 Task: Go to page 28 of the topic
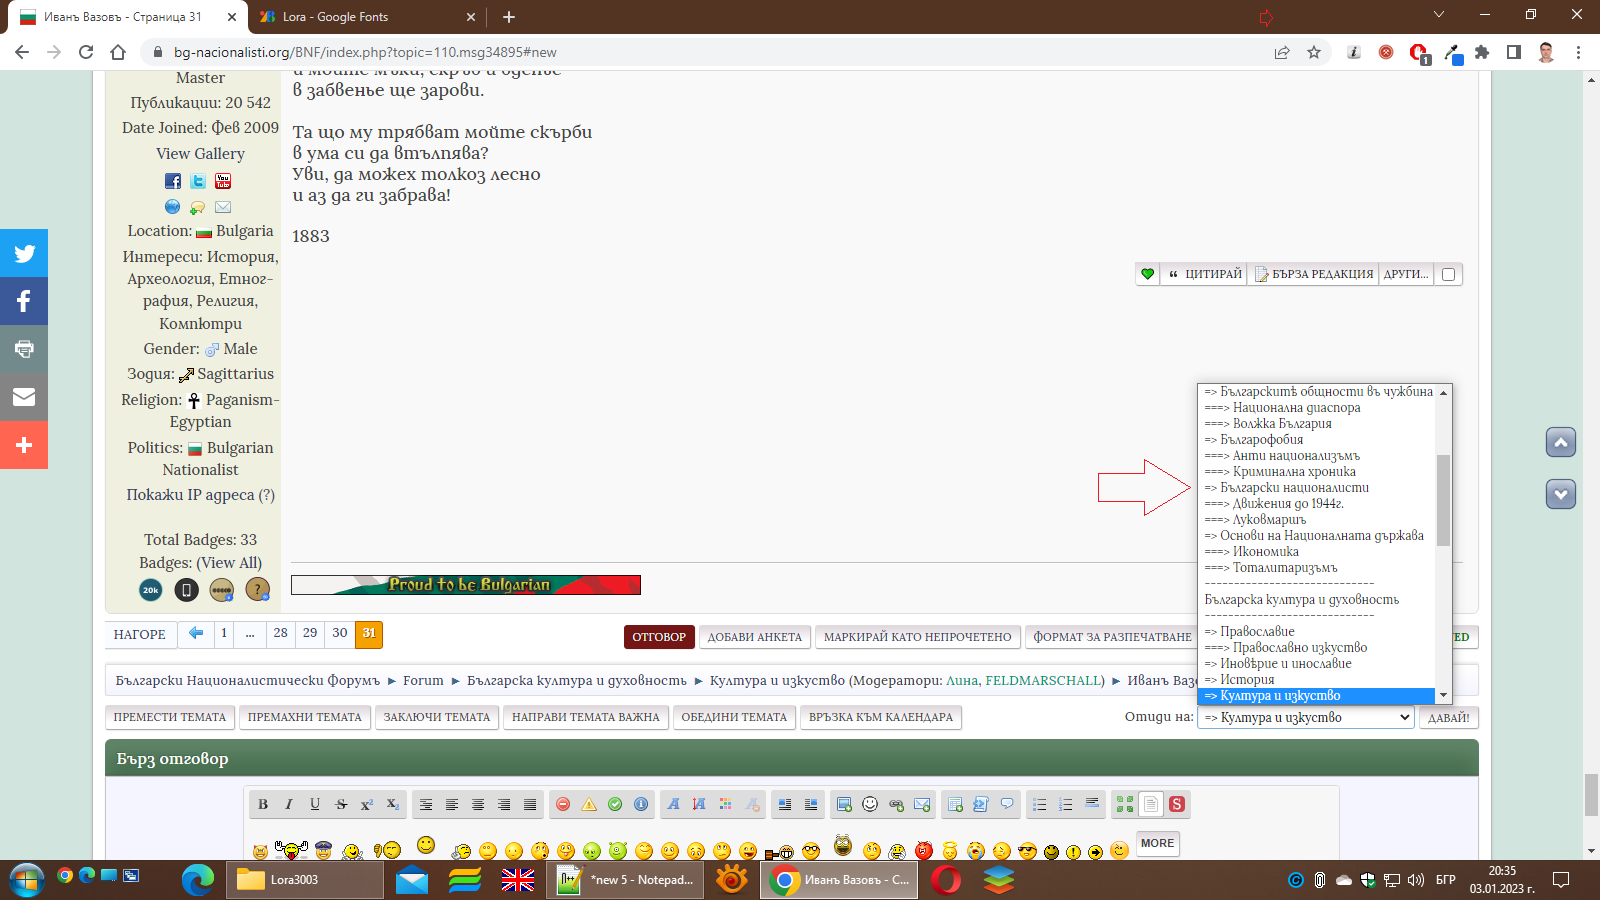(x=280, y=634)
